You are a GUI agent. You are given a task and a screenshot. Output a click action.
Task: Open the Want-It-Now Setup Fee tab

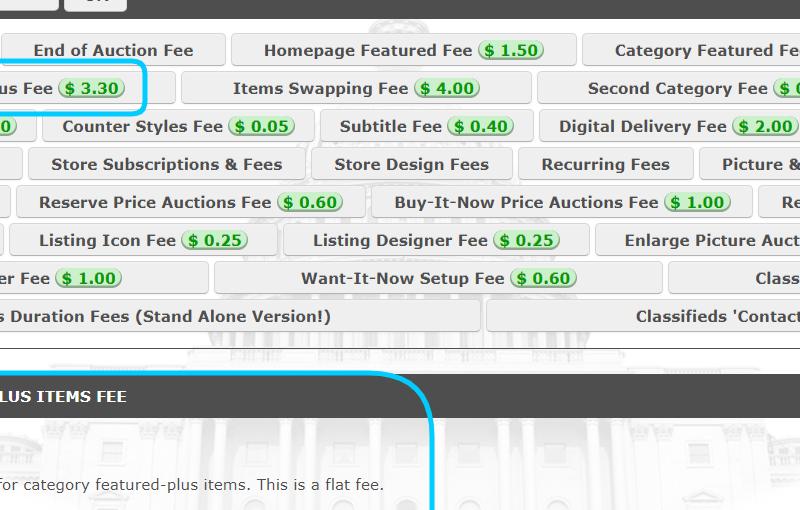tap(438, 278)
